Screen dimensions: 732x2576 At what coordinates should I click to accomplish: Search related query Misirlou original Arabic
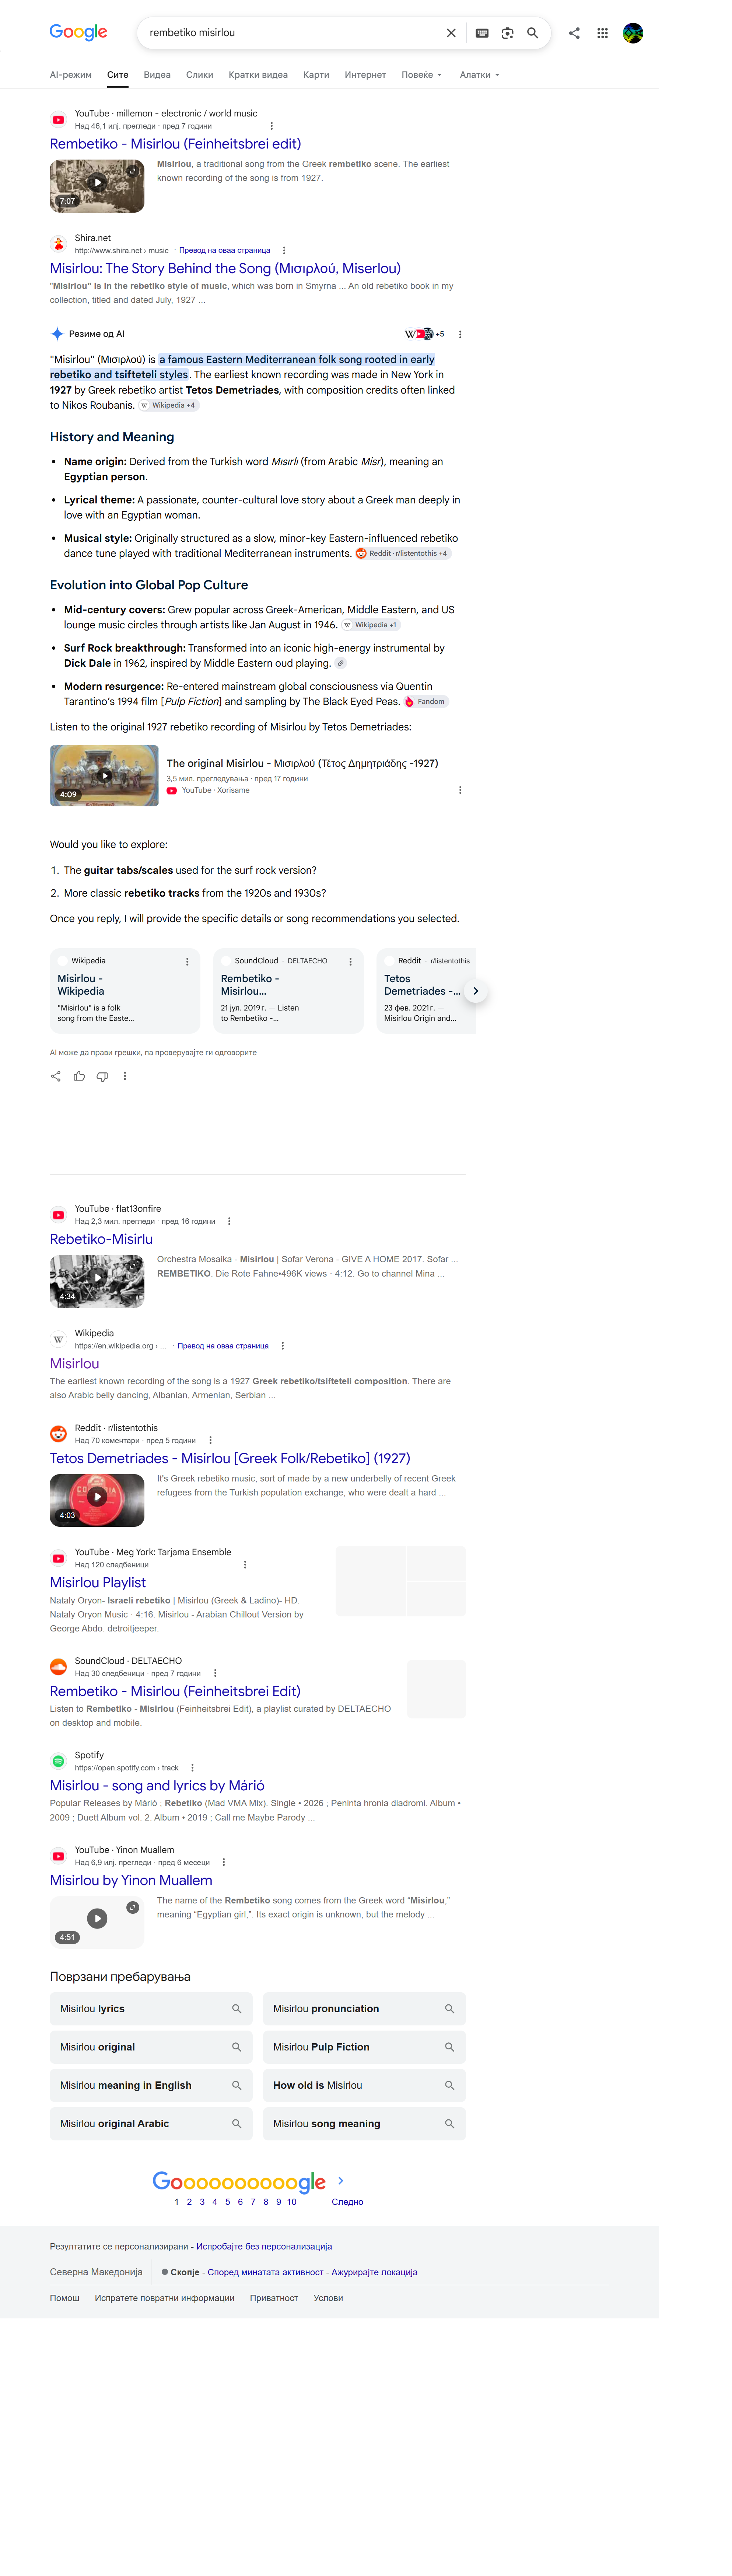(151, 2124)
